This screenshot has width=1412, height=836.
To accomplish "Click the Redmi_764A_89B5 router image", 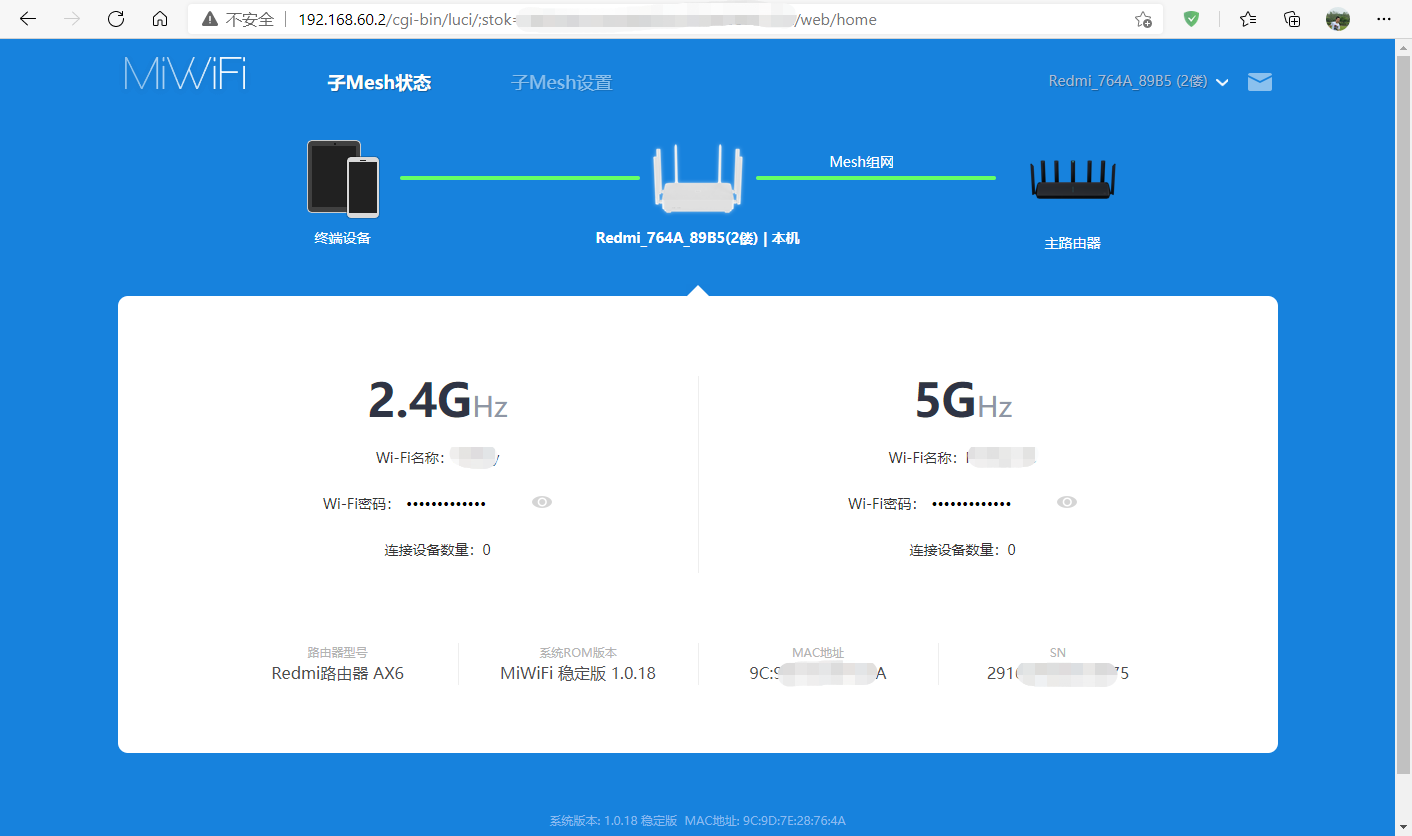I will point(697,180).
